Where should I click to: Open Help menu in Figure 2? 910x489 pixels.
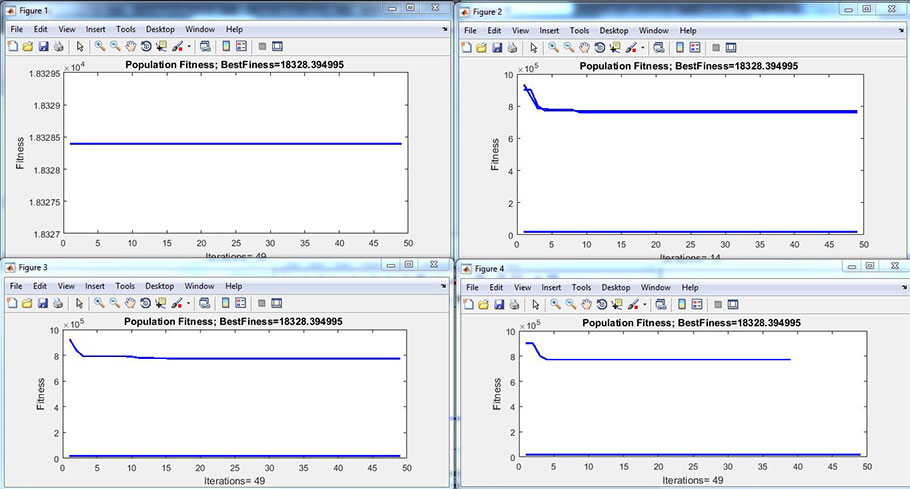click(688, 31)
